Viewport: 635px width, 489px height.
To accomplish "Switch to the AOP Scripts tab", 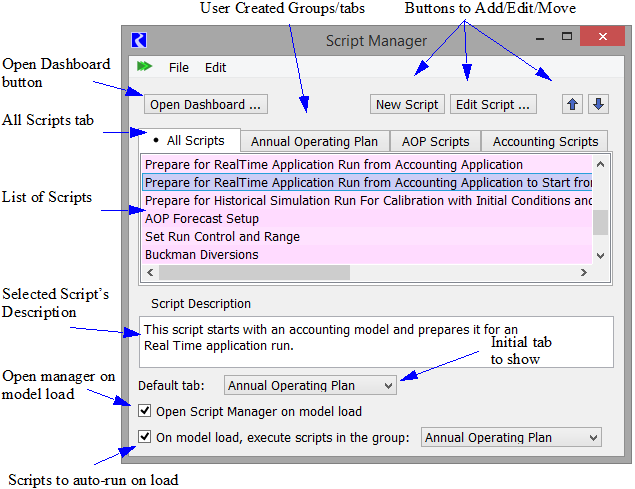I will (435, 141).
